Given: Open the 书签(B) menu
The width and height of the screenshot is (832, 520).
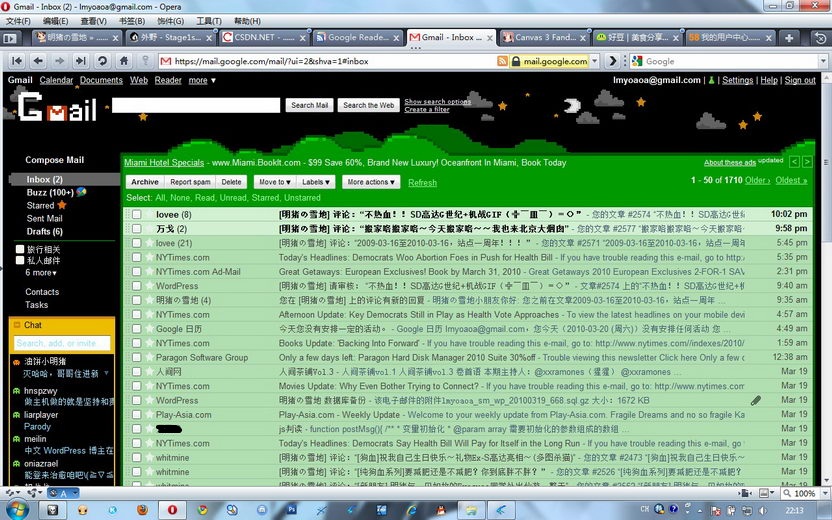Looking at the screenshot, I should point(132,21).
